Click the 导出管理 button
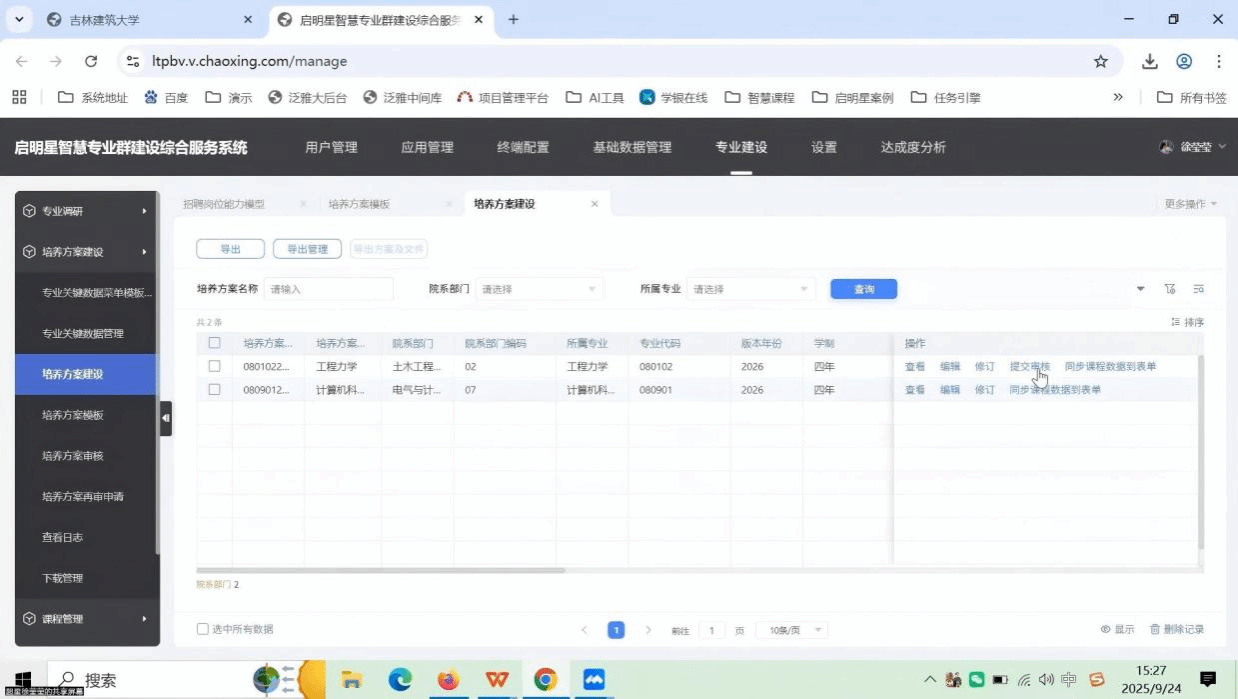This screenshot has width=1238, height=699. [307, 249]
